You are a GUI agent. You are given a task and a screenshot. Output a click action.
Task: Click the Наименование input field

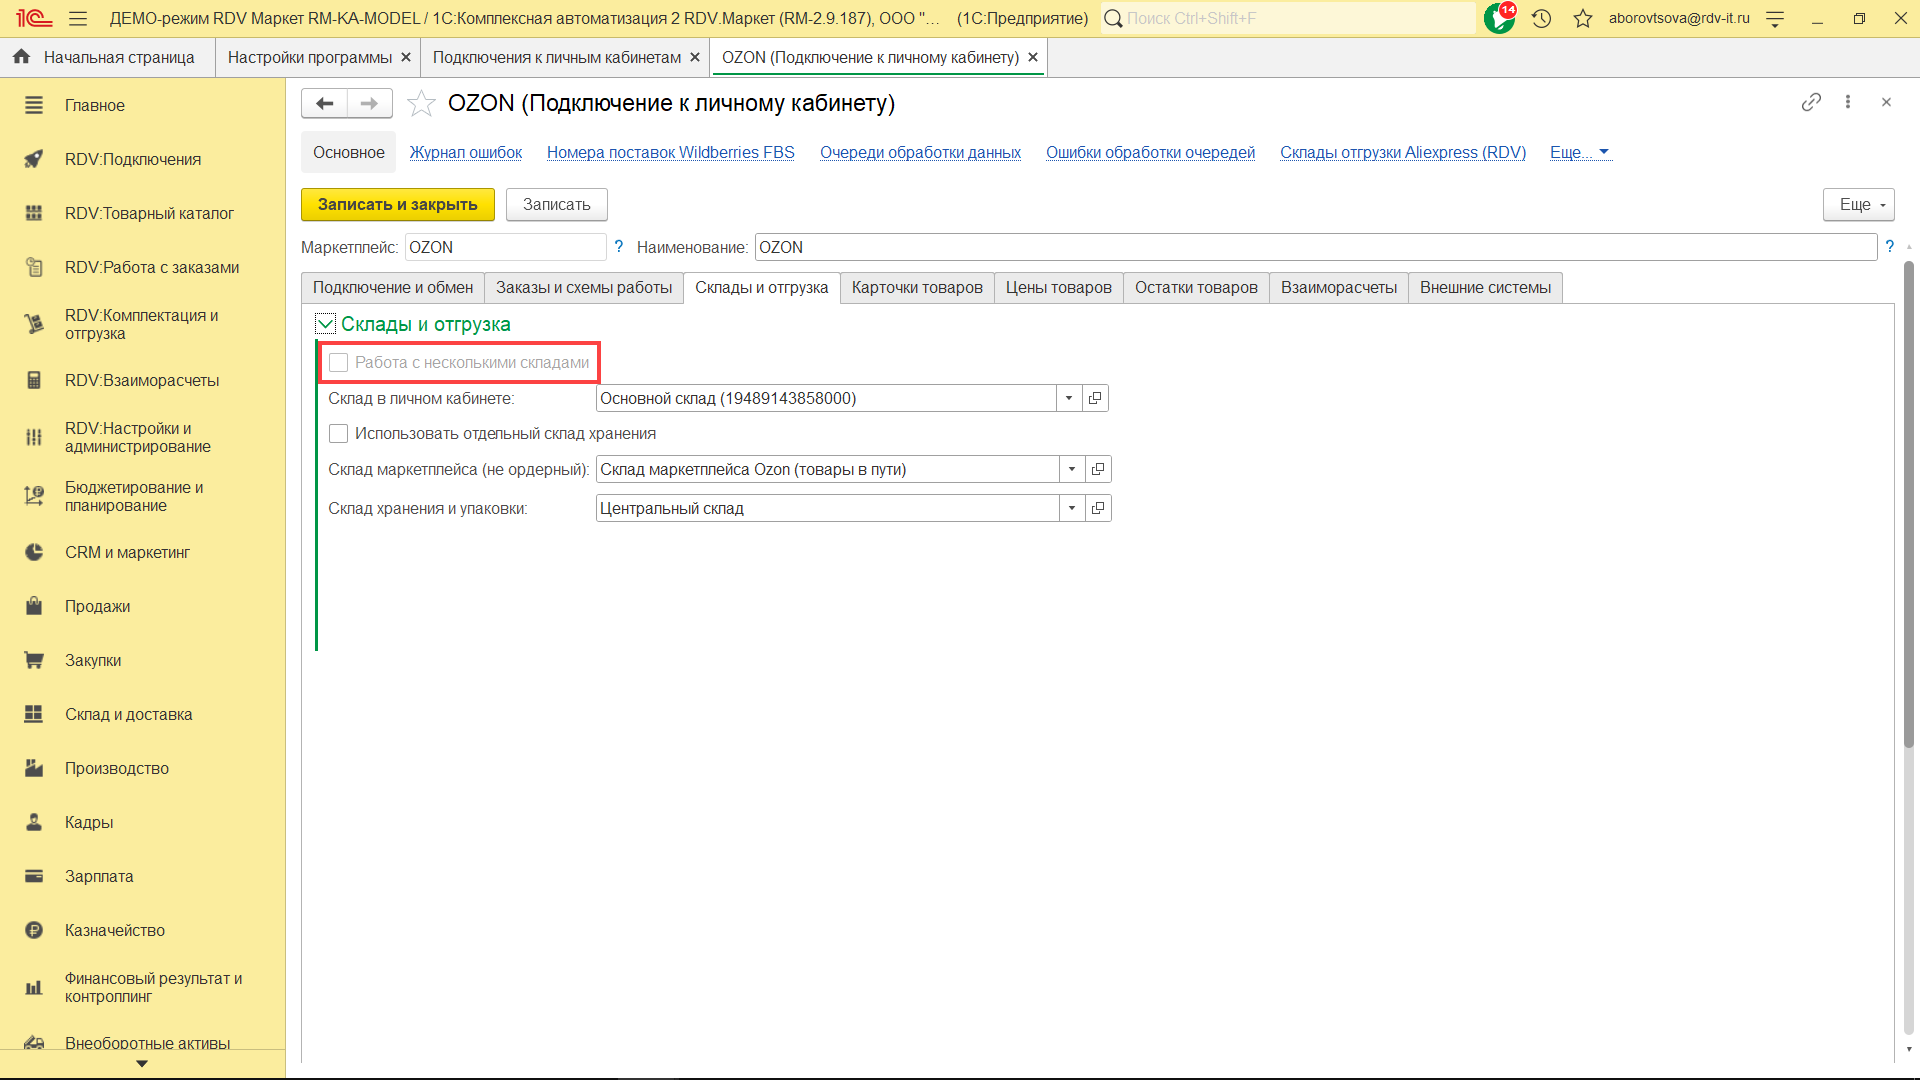[1315, 247]
